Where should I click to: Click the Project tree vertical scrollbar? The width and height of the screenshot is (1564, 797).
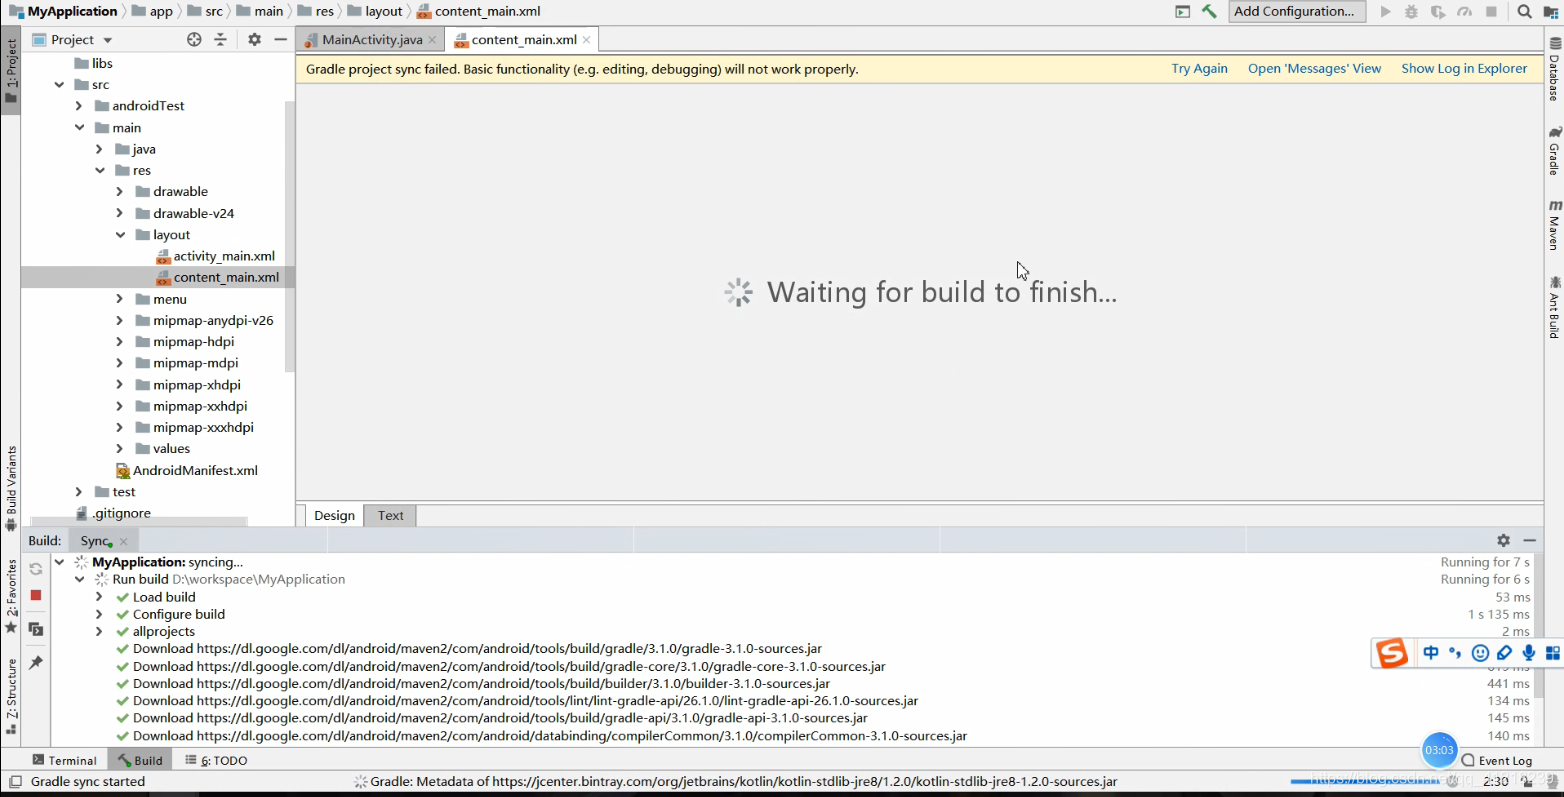point(290,237)
